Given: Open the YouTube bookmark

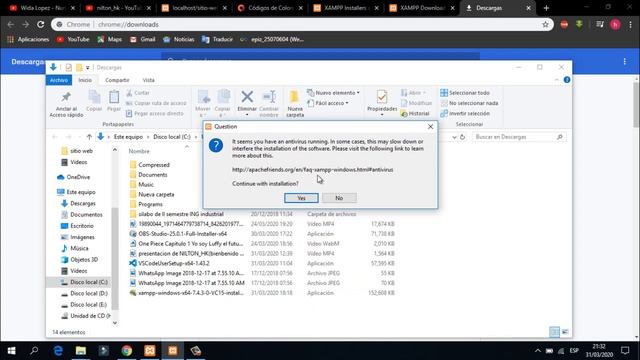Looking at the screenshot, I should coord(73,40).
